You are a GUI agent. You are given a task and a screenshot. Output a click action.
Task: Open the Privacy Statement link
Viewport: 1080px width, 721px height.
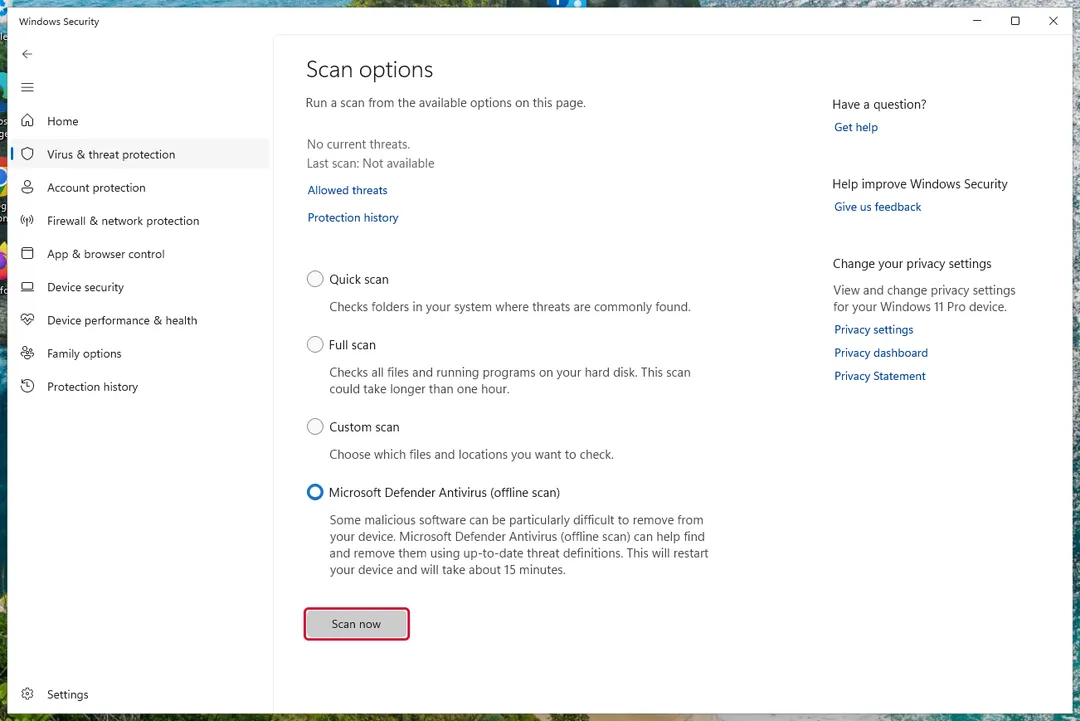tap(880, 376)
